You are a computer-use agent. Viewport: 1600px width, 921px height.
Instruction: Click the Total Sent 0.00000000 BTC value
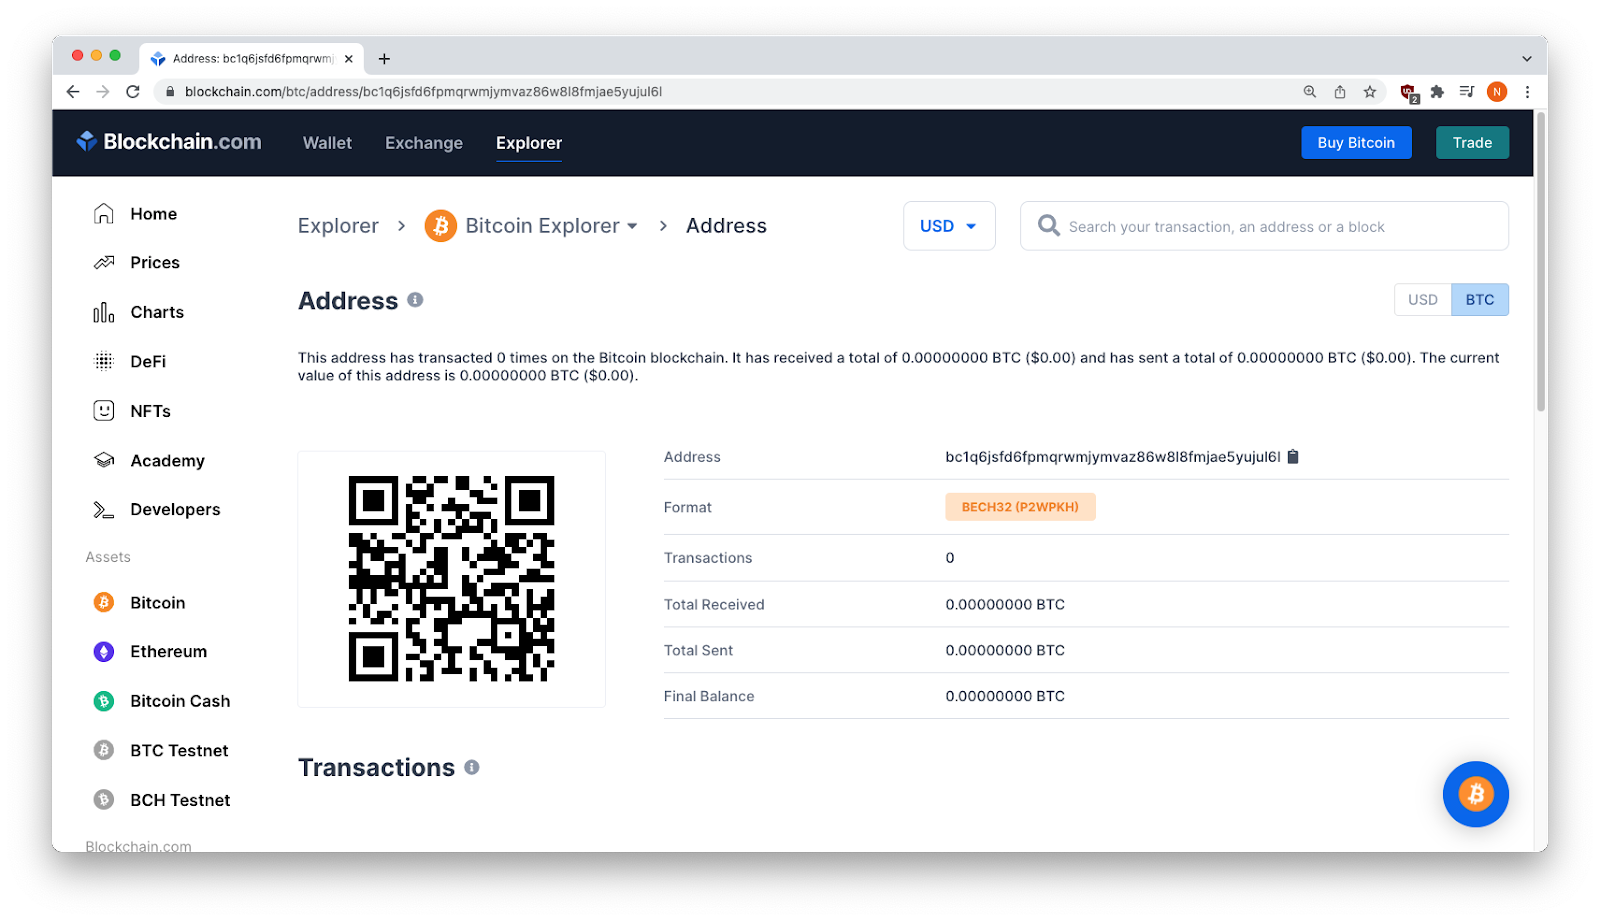pyautogui.click(x=1005, y=650)
